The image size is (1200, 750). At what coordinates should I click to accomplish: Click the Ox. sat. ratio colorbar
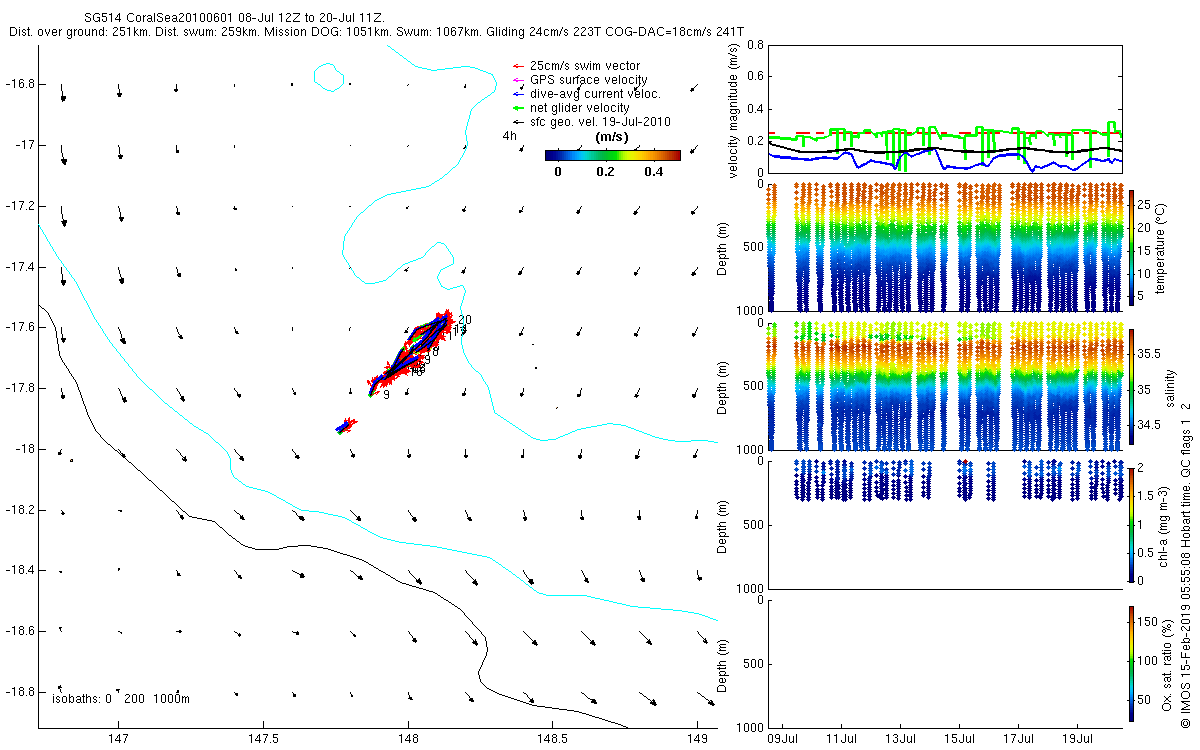coord(1131,663)
